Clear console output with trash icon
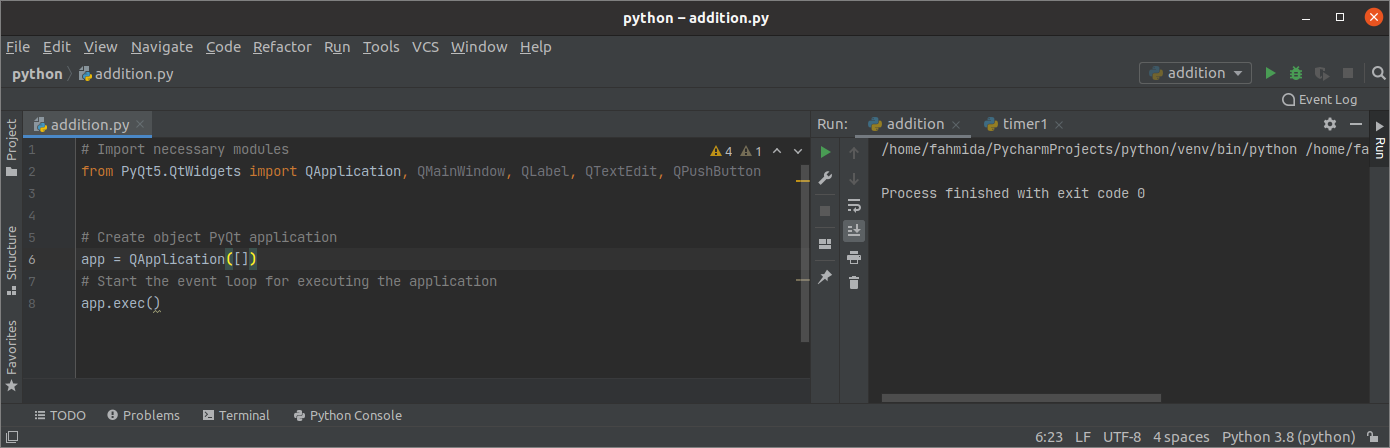This screenshot has width=1390, height=448. 854,283
